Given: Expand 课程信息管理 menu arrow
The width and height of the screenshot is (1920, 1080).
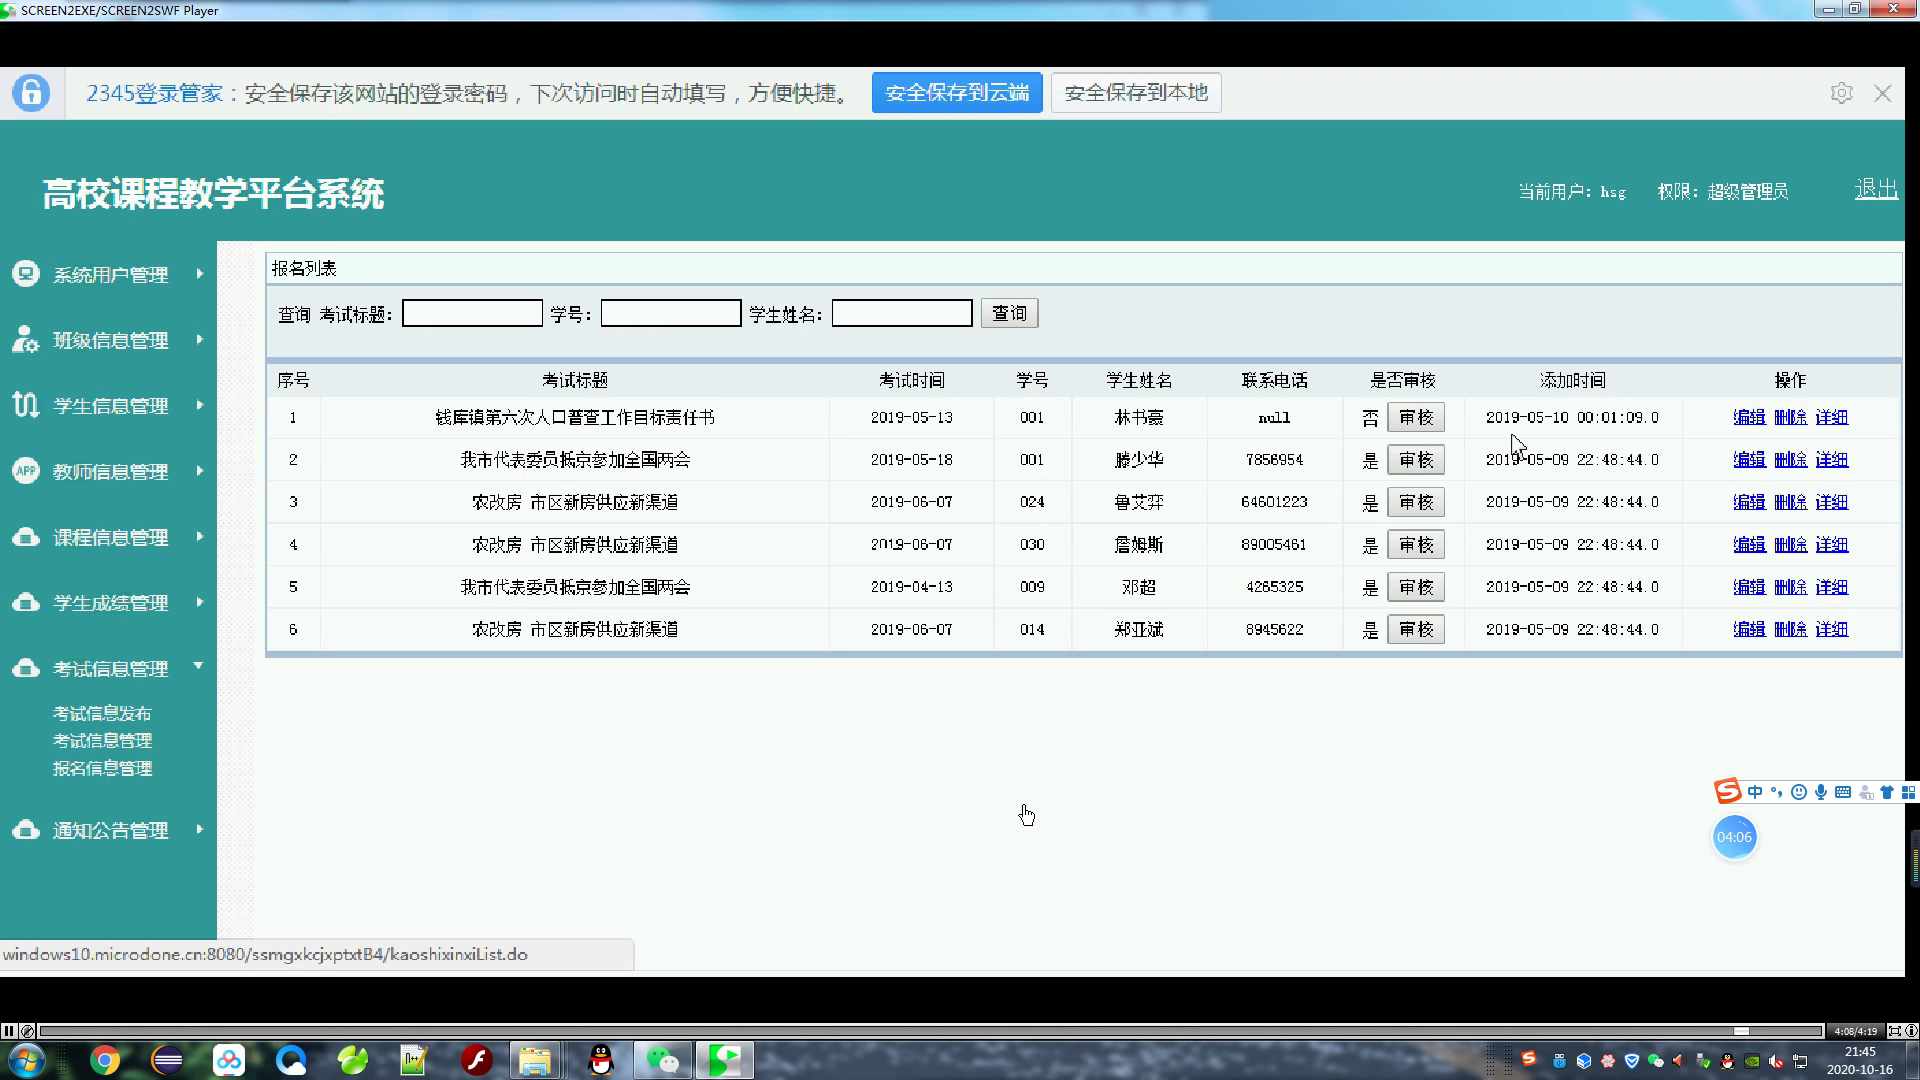Looking at the screenshot, I should pyautogui.click(x=200, y=536).
